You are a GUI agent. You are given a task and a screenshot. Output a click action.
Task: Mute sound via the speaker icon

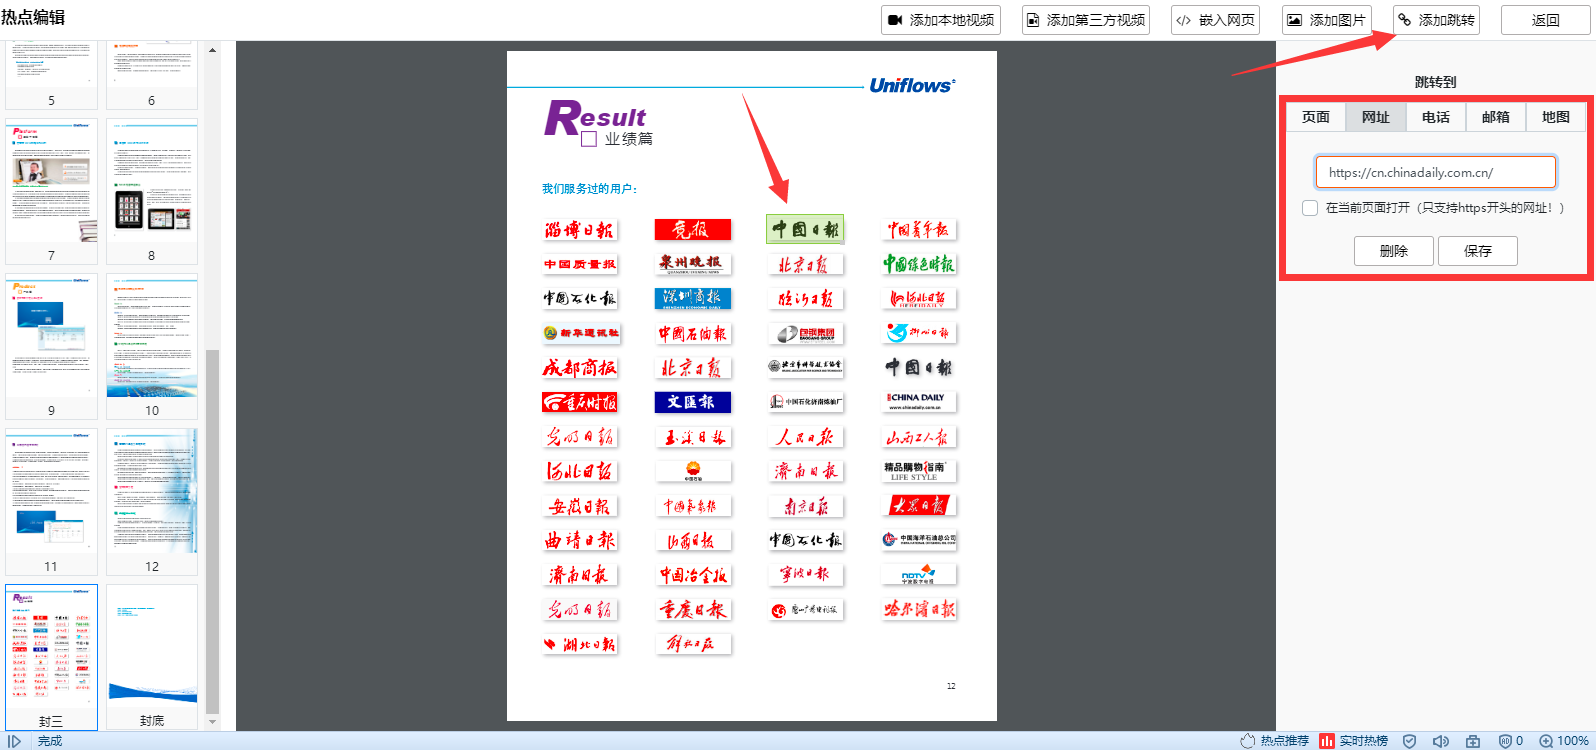coord(1440,741)
